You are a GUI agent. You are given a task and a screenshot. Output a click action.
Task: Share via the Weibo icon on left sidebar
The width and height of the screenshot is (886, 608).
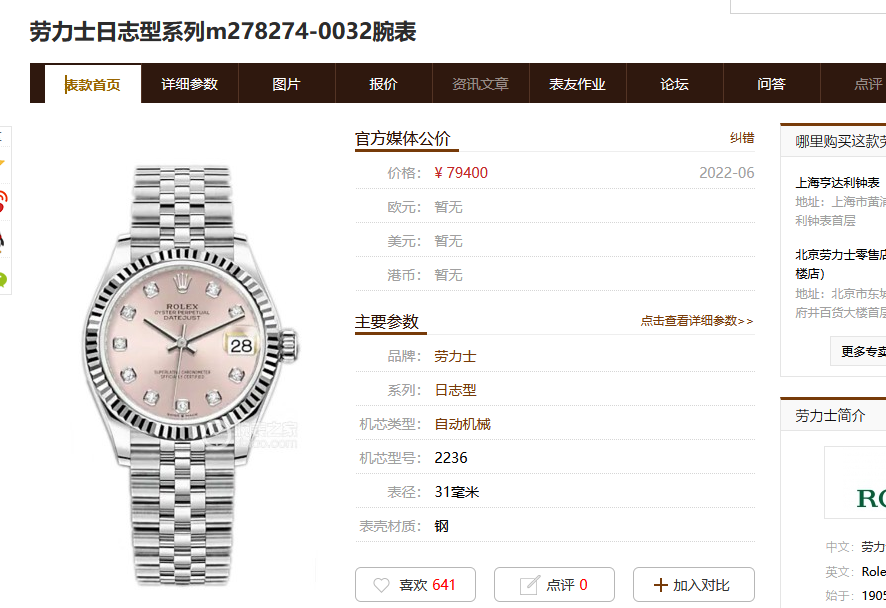click(3, 201)
